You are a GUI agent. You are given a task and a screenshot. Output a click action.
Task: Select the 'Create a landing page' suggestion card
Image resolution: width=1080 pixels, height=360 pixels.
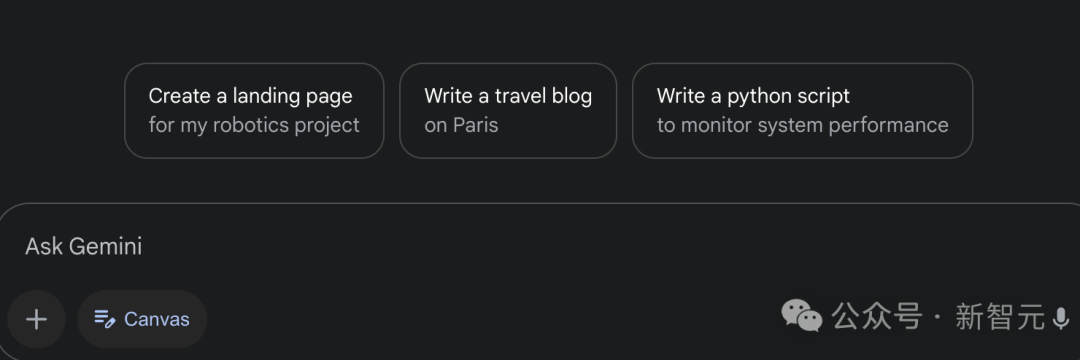254,111
